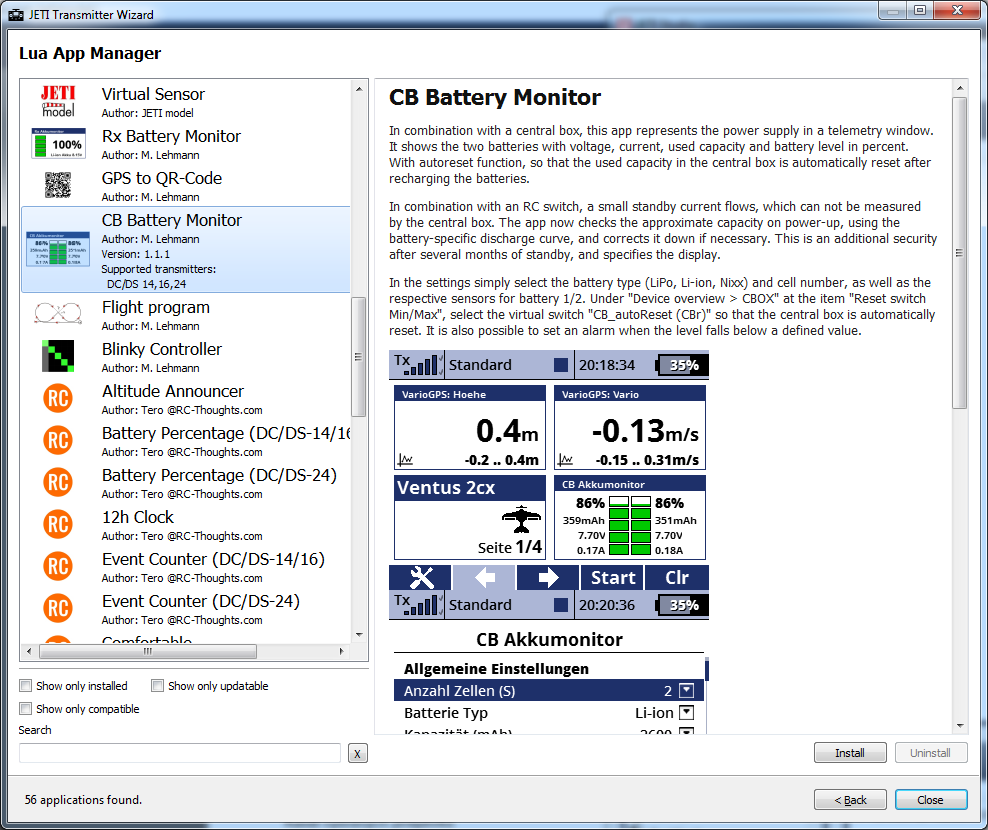This screenshot has height=830, width=988.
Task: Click the 56 applications found status text
Action: (83, 800)
